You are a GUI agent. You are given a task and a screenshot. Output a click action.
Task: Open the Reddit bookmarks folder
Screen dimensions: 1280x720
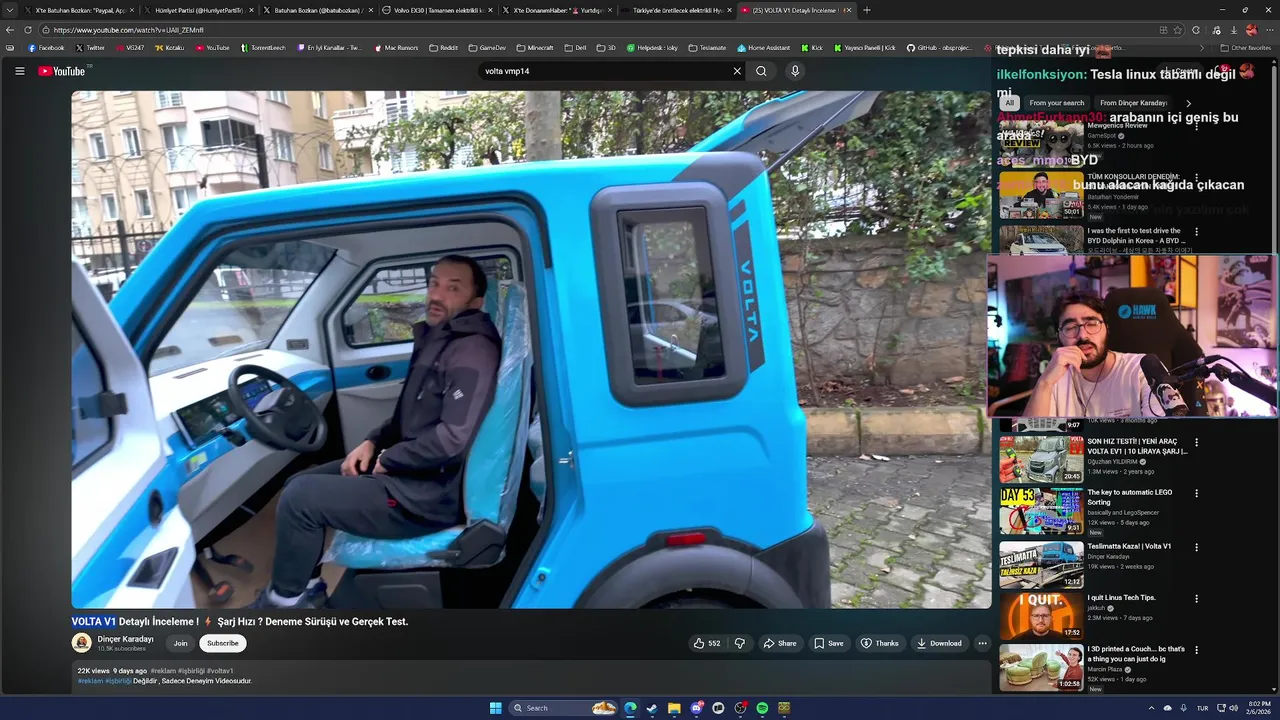(443, 48)
